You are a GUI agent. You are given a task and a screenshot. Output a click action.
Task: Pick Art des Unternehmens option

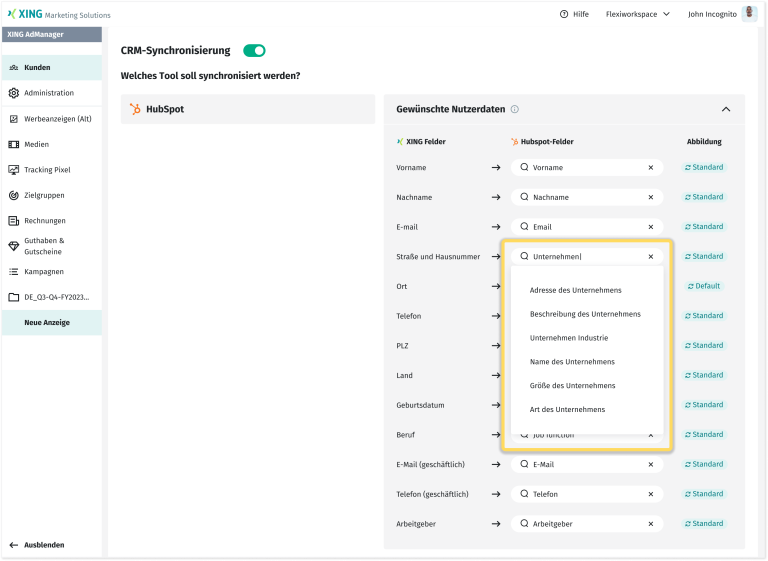coord(567,410)
